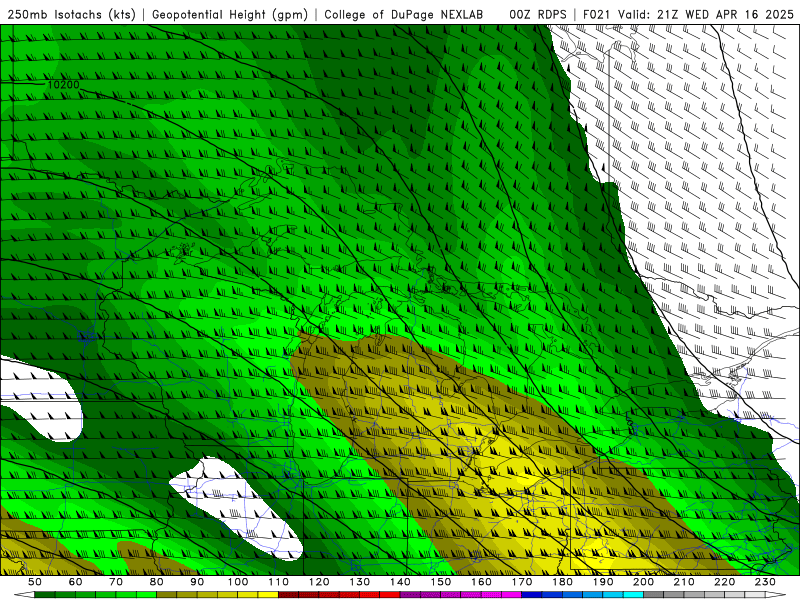Click the '230' legend value
The width and height of the screenshot is (800, 600).
point(765,582)
